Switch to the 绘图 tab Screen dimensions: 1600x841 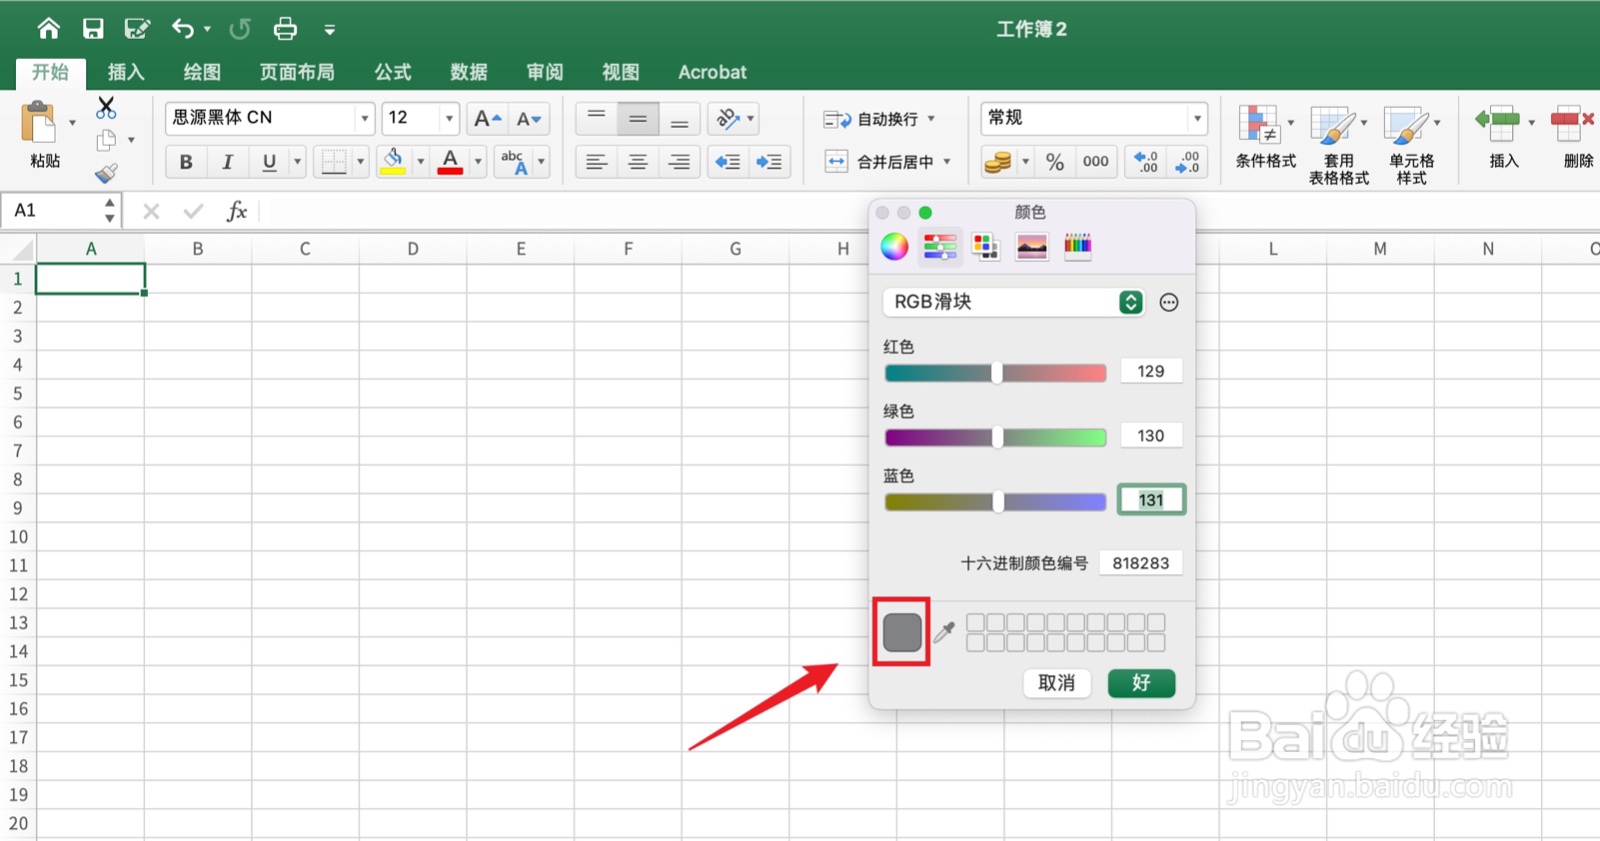coord(202,72)
